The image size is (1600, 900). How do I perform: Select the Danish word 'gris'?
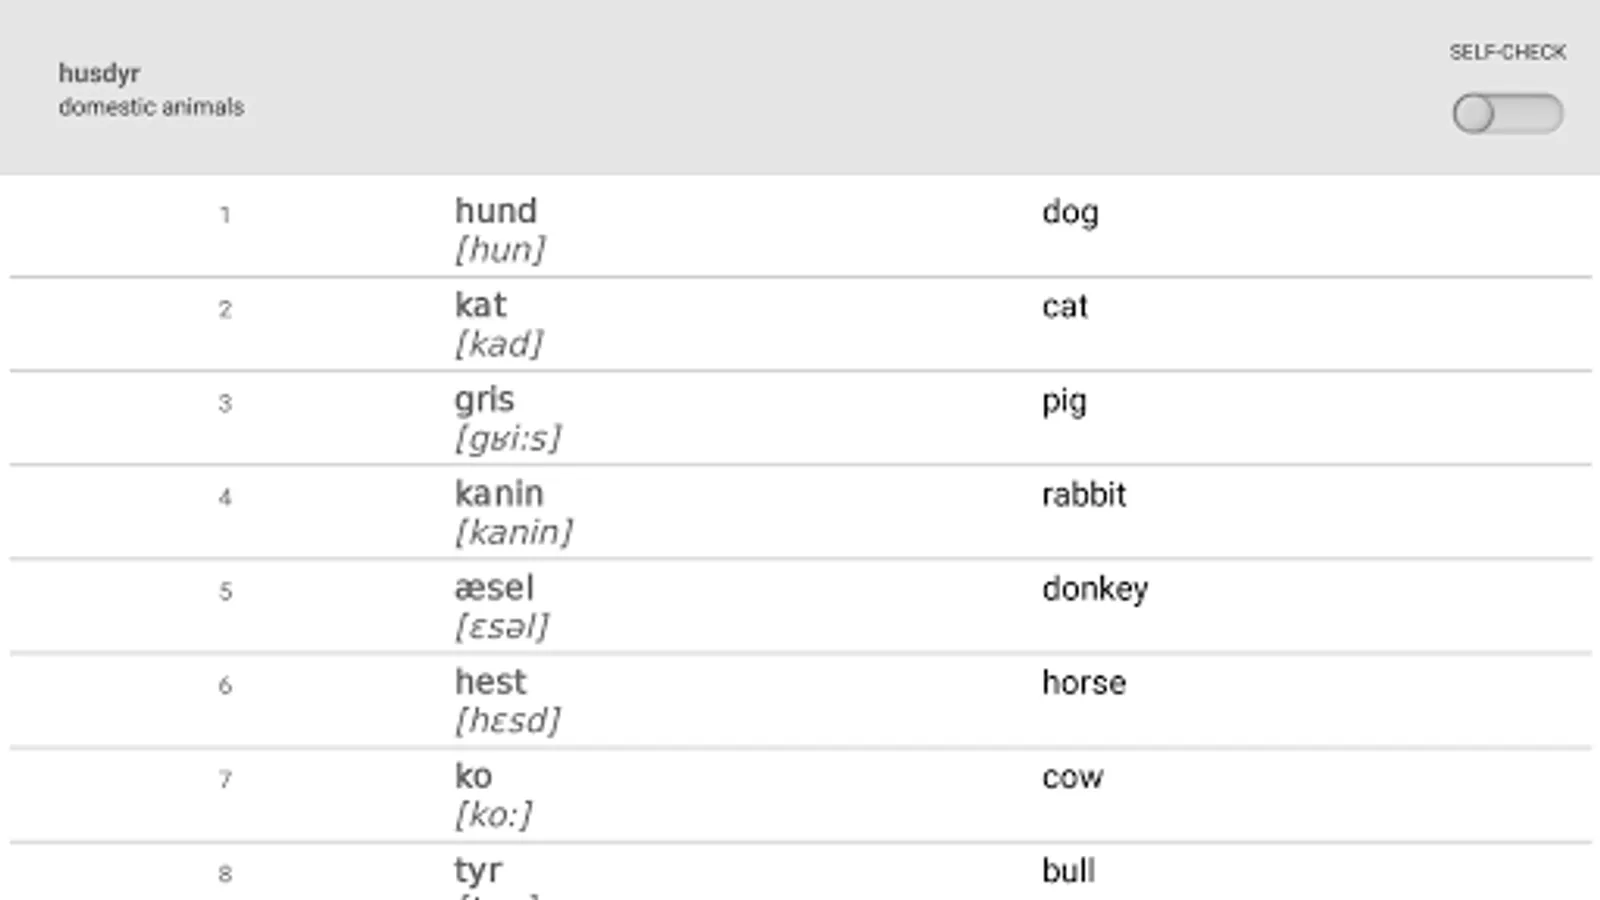tap(484, 400)
